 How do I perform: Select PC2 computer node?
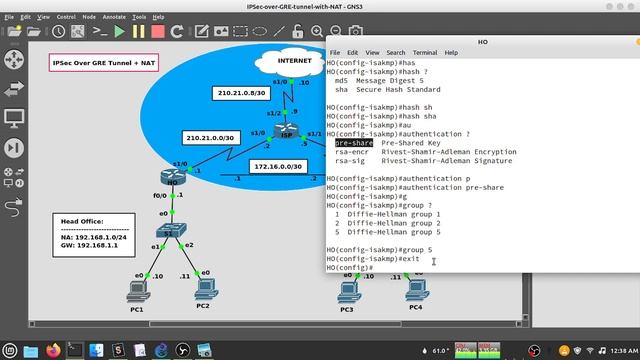tap(206, 289)
